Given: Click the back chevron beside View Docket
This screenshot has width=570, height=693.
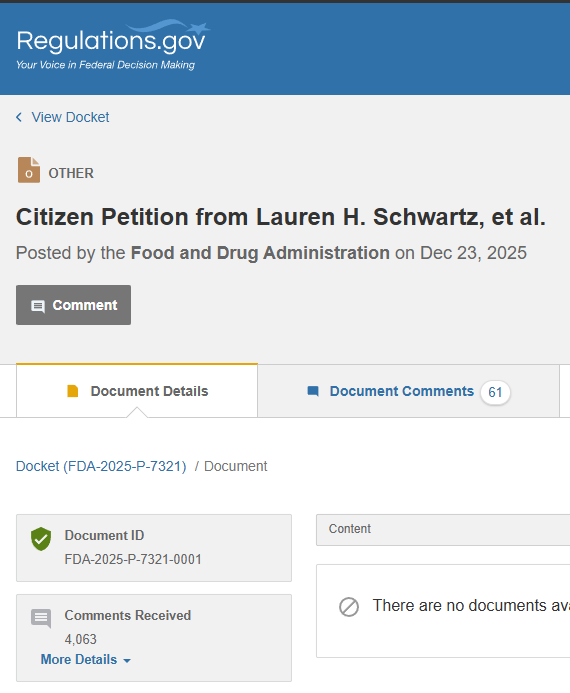Looking at the screenshot, I should tap(19, 117).
